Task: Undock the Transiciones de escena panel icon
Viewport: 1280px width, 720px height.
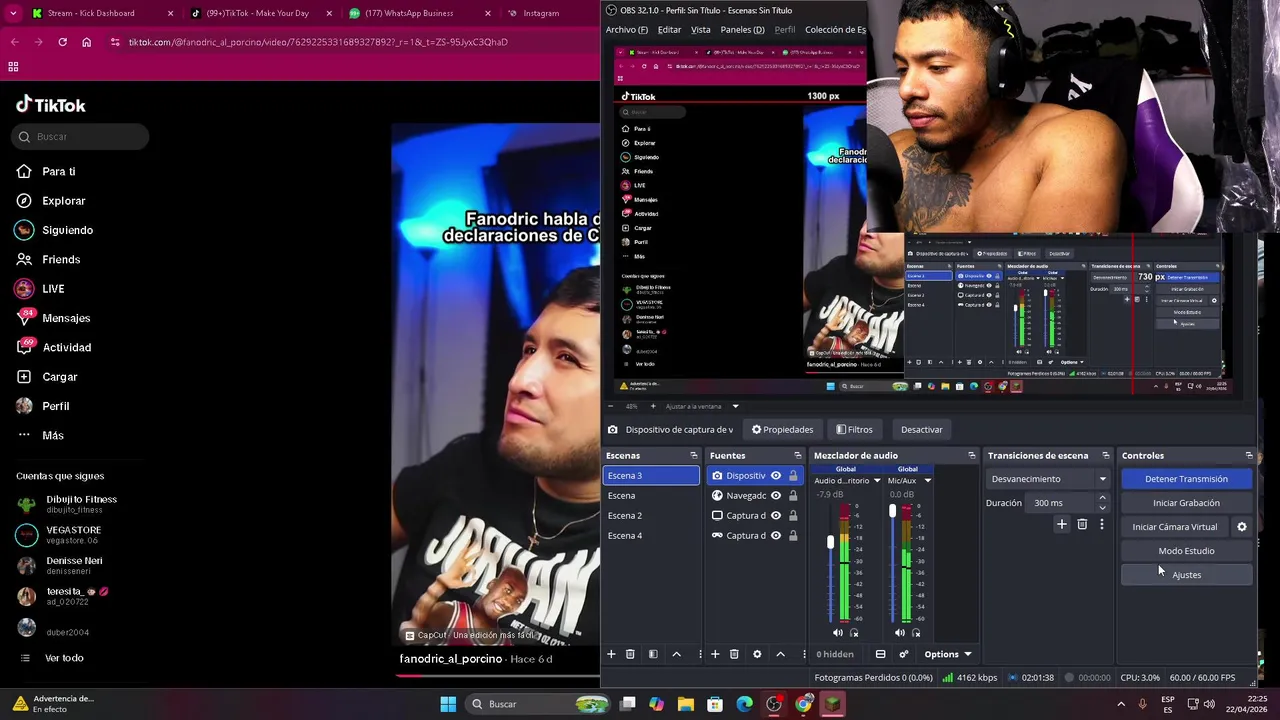Action: click(1105, 456)
